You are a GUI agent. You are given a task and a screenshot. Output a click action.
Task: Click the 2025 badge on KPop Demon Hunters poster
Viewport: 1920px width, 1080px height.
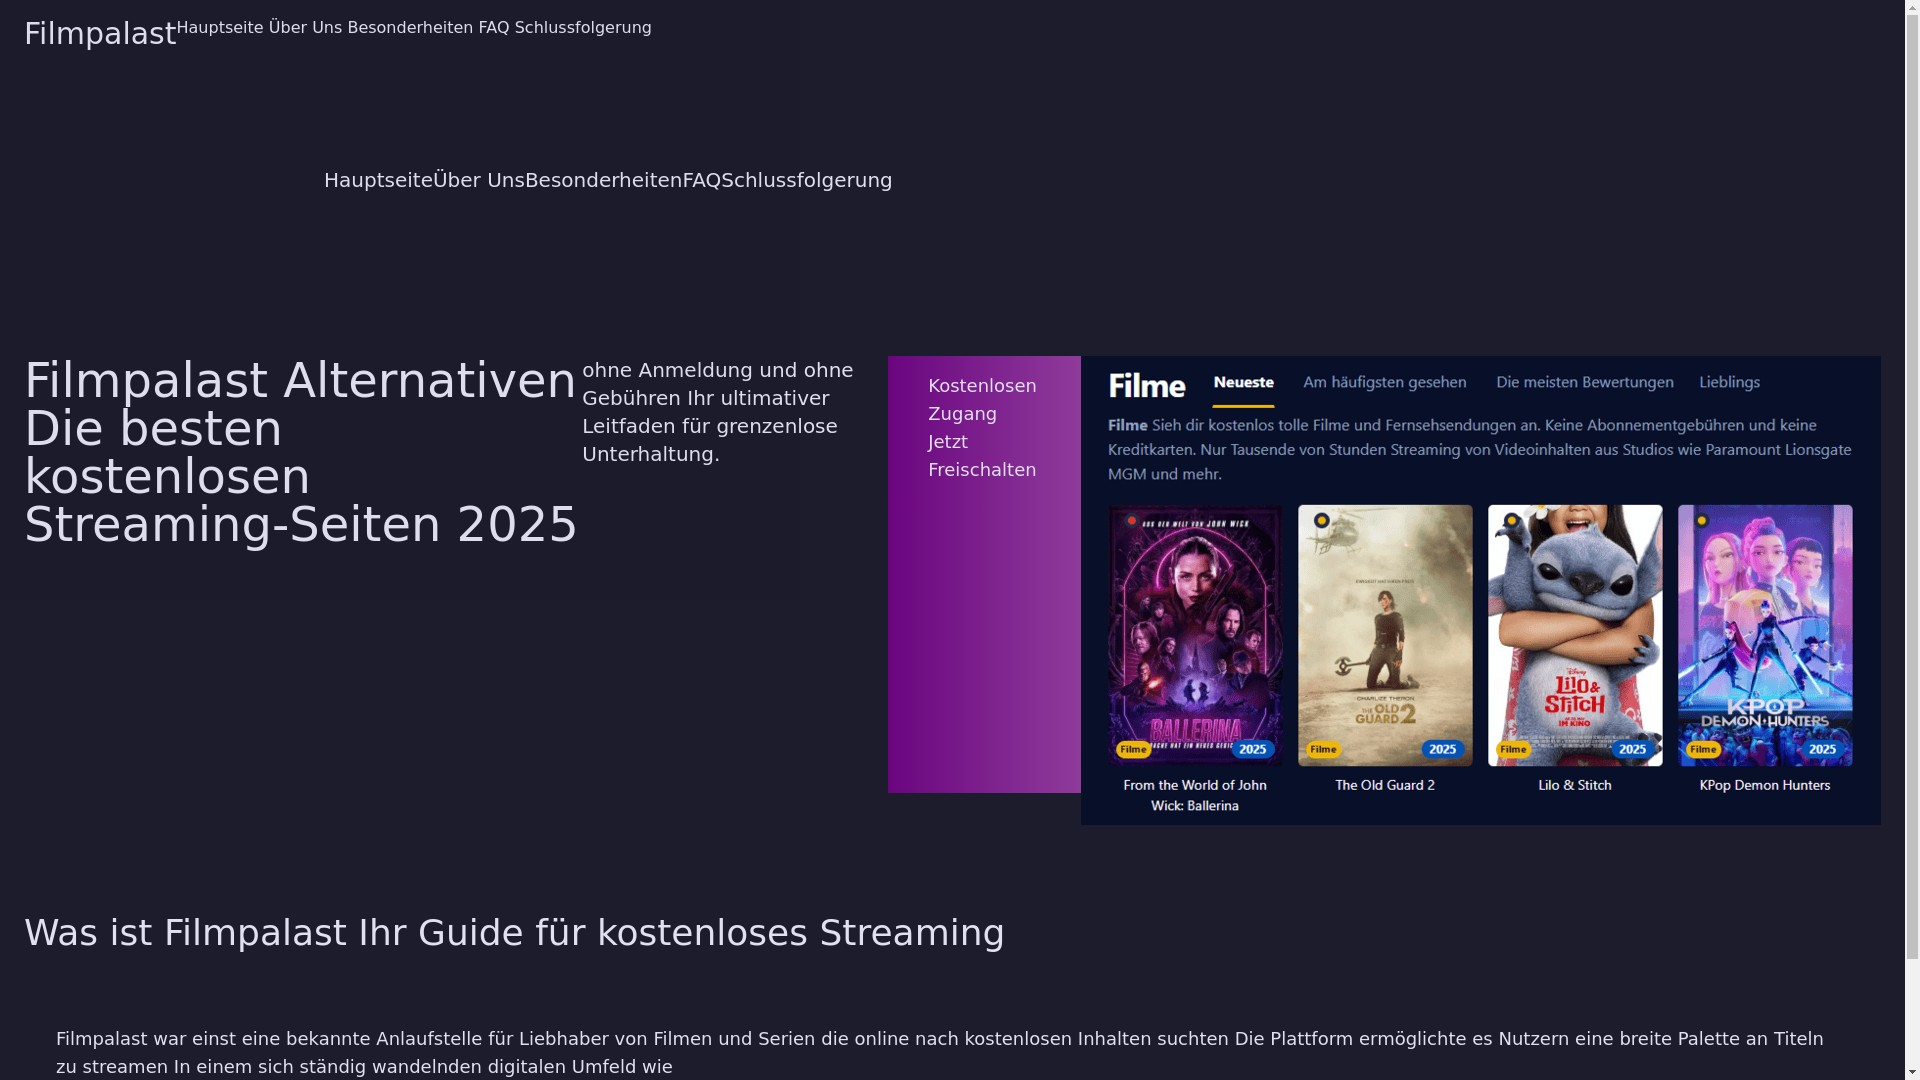point(1823,750)
